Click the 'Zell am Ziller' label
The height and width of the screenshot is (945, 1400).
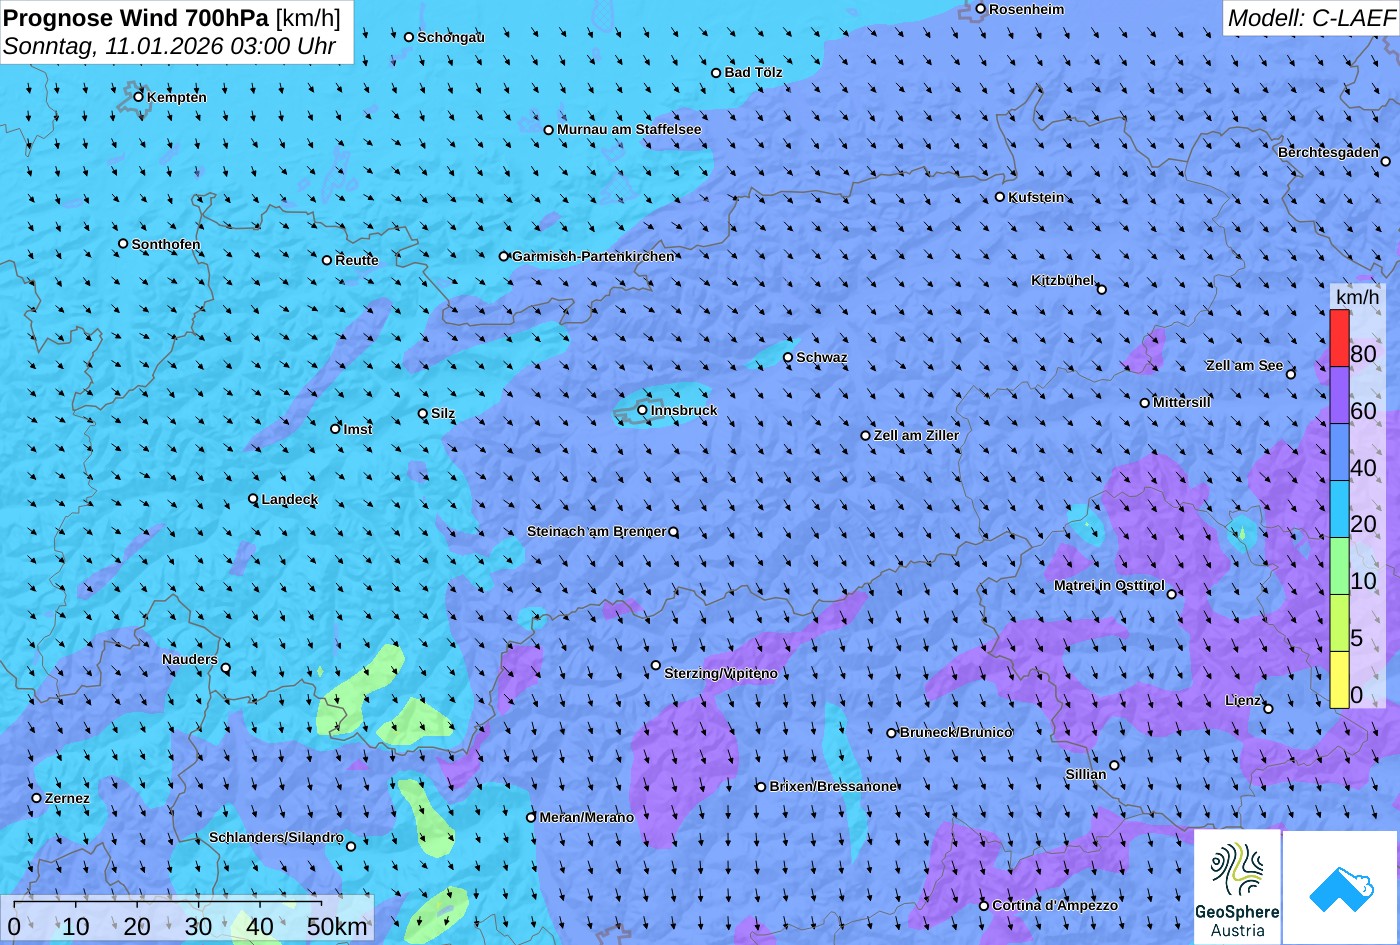coord(916,435)
